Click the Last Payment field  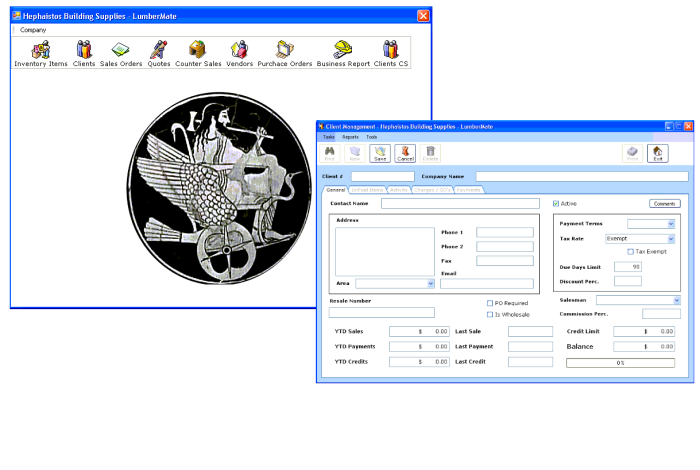[x=530, y=347]
